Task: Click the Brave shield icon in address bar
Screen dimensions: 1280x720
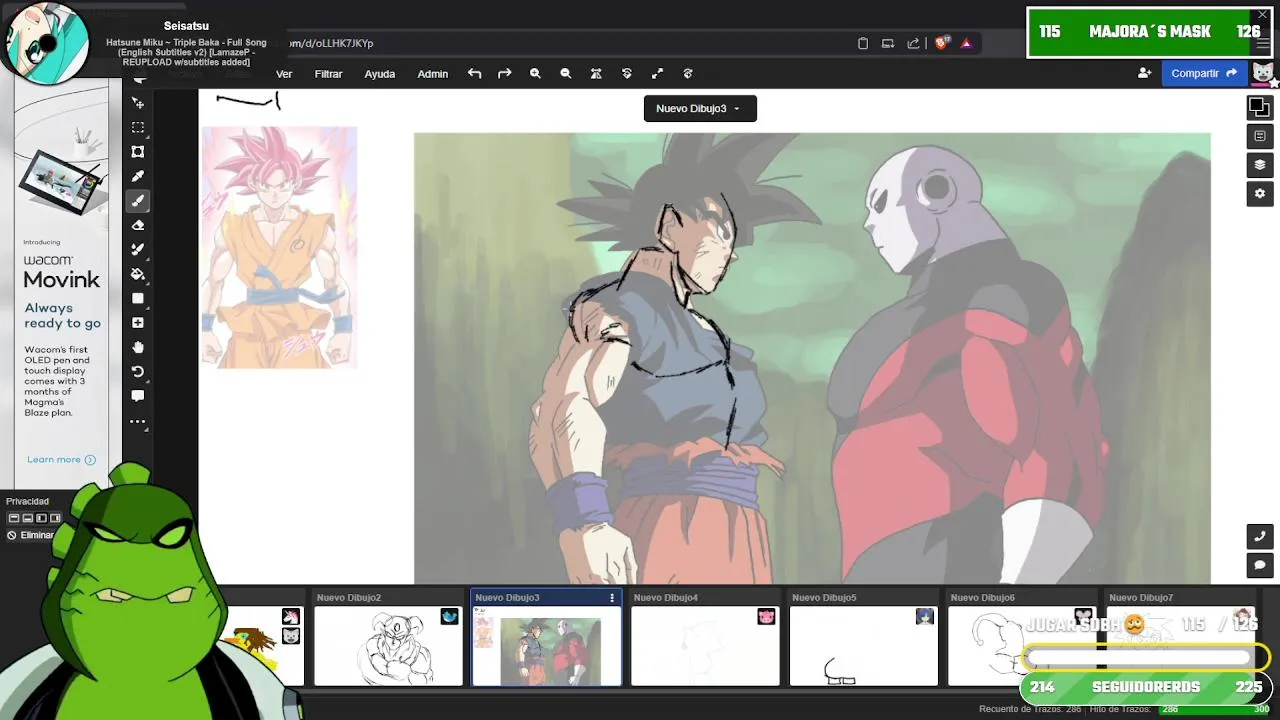Action: [941, 43]
